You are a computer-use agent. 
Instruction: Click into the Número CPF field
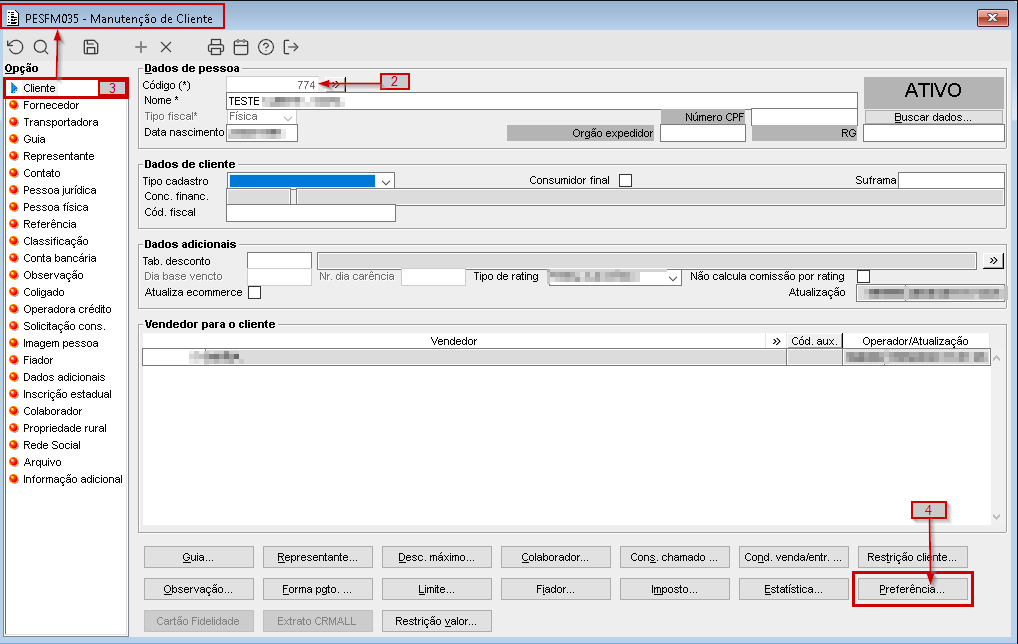point(804,117)
